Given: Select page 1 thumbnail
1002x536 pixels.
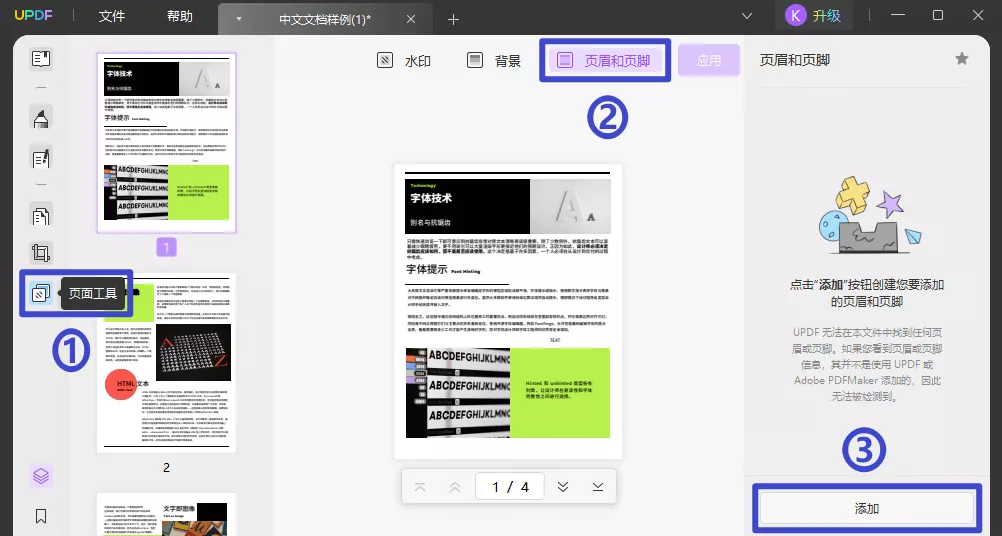Looking at the screenshot, I should (x=166, y=143).
